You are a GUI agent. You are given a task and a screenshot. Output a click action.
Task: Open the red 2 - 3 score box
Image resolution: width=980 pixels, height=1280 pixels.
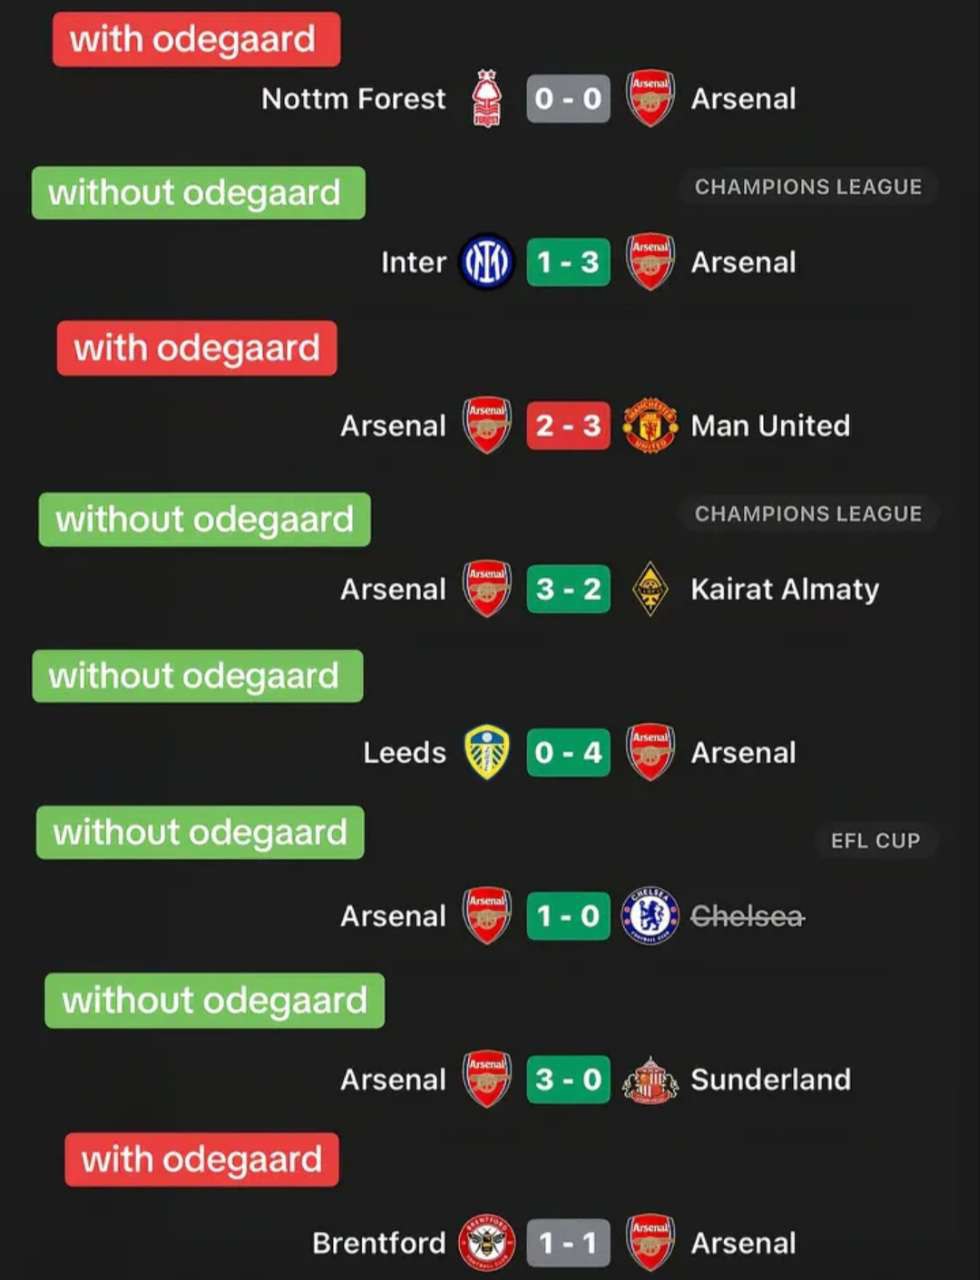568,425
